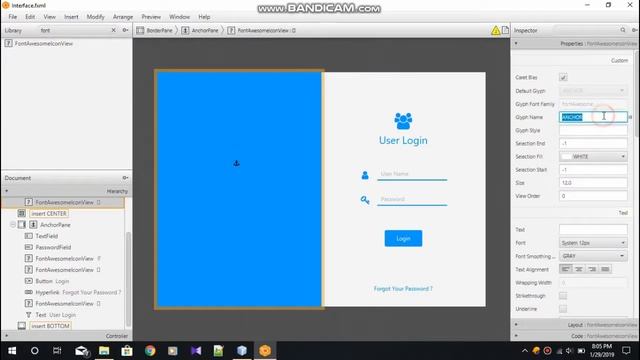Expand the Controller section
The image size is (640, 360).
click(x=7, y=336)
